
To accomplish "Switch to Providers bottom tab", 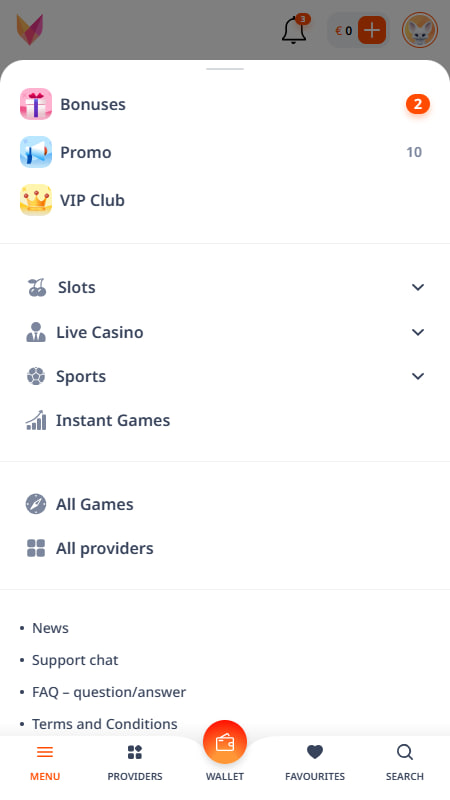I will (x=135, y=763).
